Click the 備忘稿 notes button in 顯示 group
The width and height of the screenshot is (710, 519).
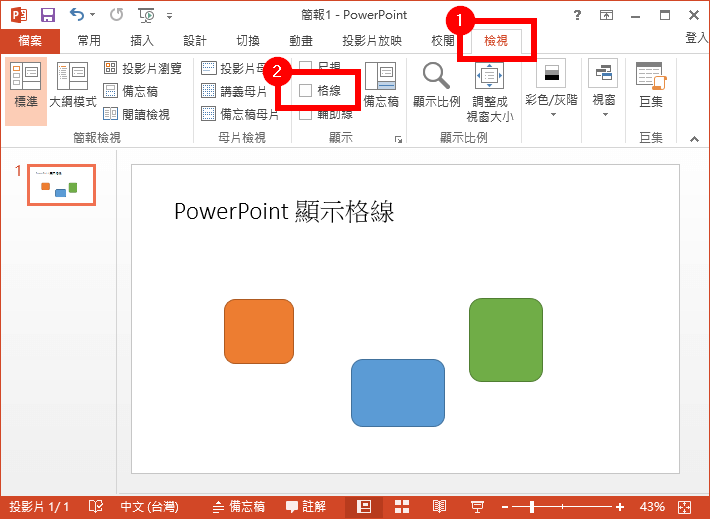(381, 85)
